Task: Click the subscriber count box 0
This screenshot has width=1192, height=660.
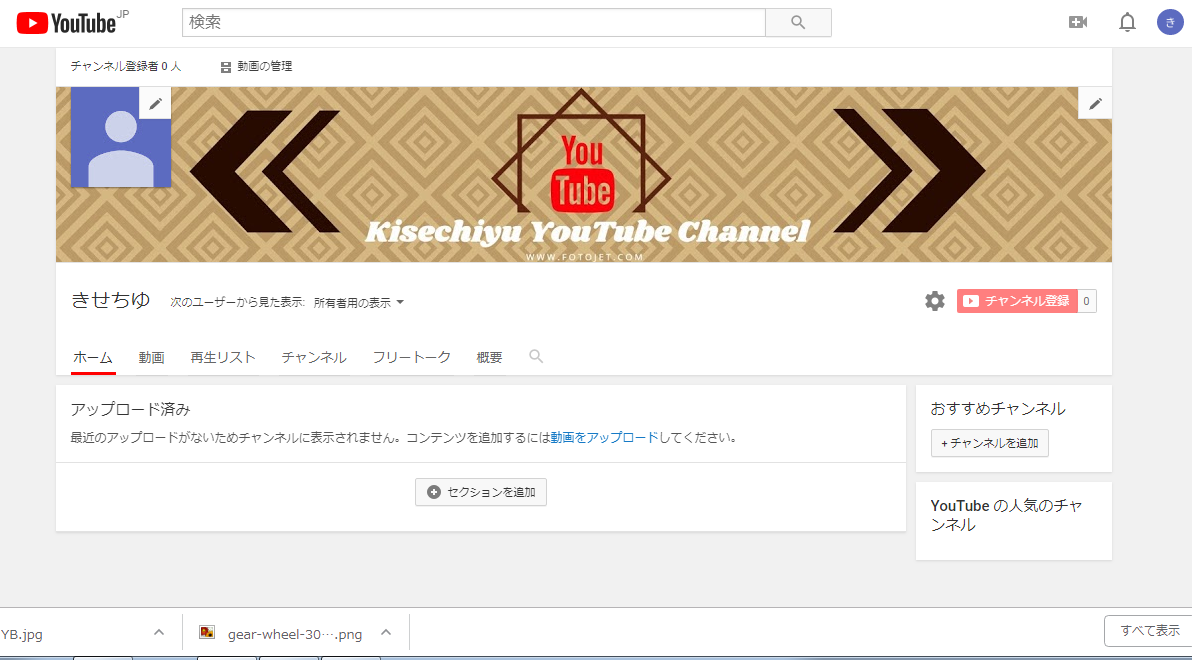Action: tap(1087, 301)
